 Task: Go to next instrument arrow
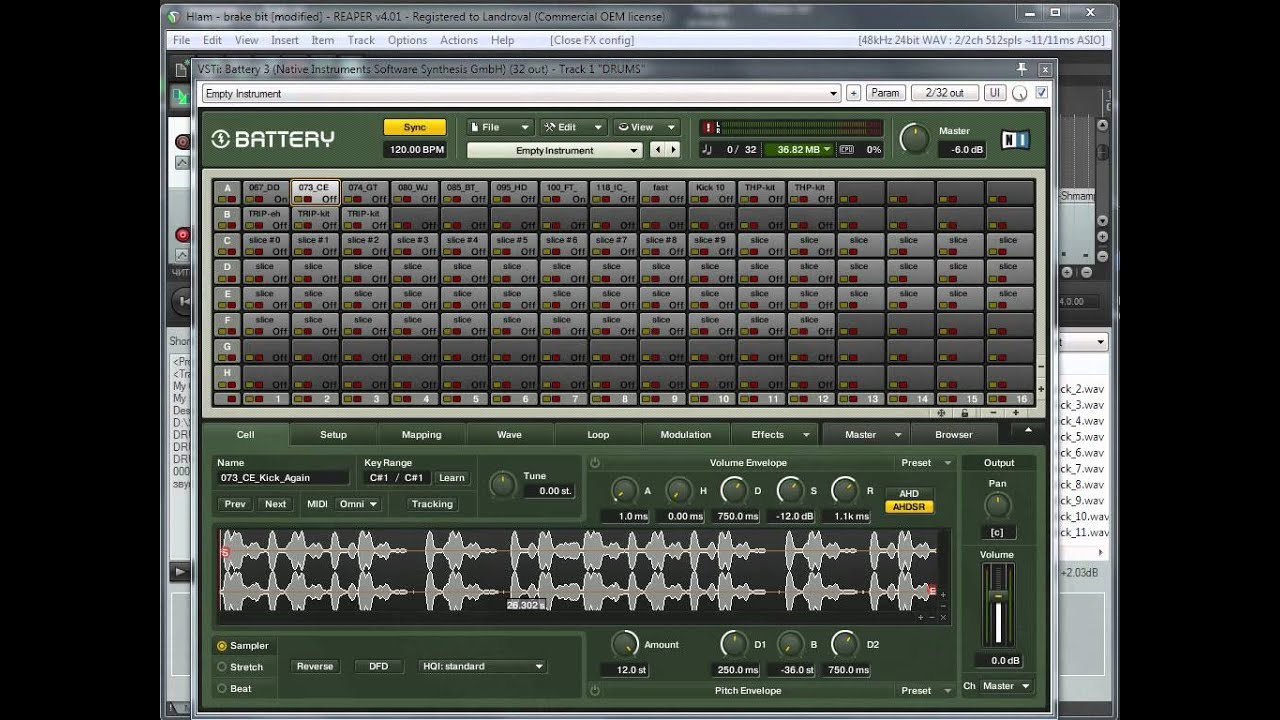coord(673,150)
